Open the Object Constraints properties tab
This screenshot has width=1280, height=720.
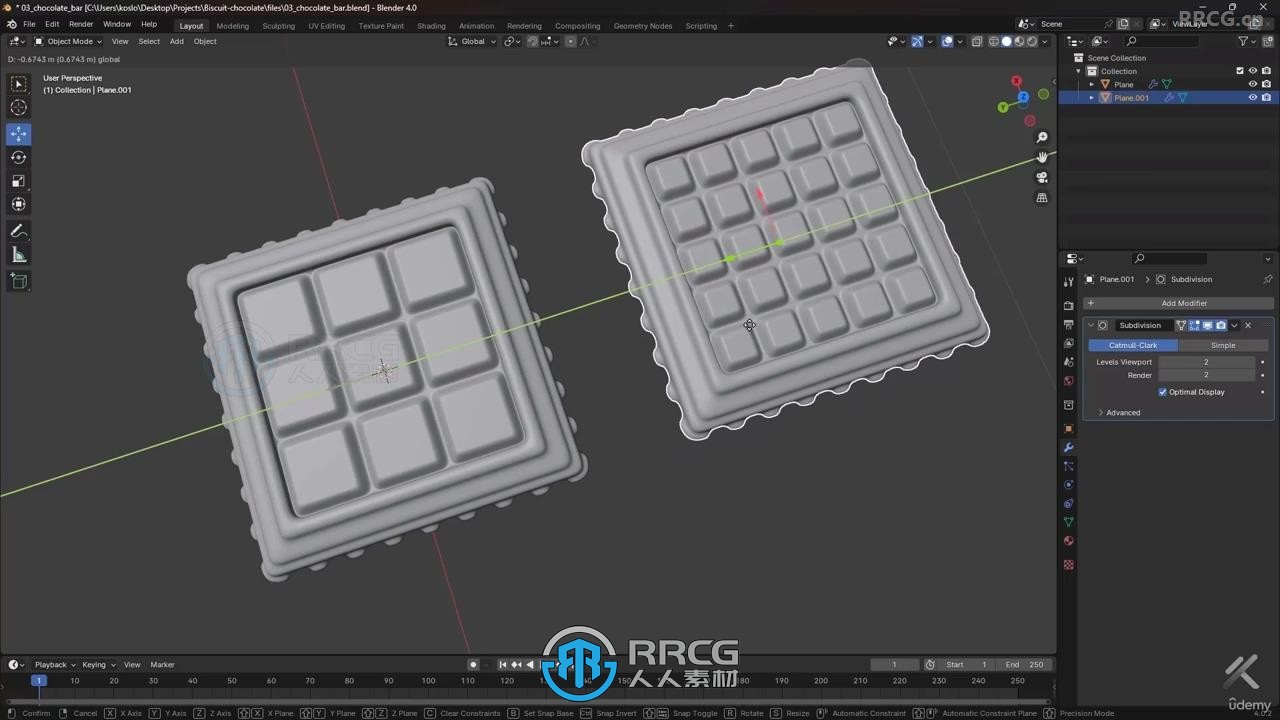click(1068, 503)
